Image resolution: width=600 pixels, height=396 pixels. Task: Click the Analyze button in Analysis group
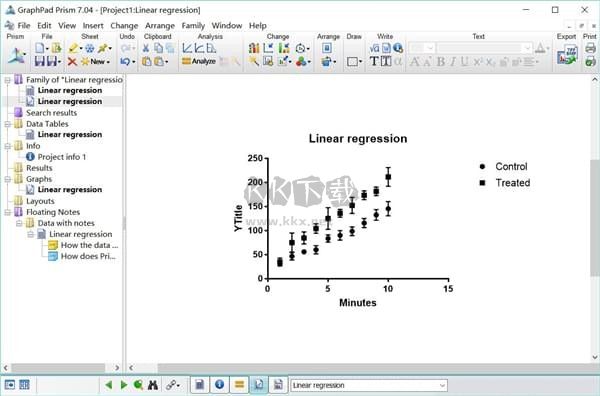199,61
